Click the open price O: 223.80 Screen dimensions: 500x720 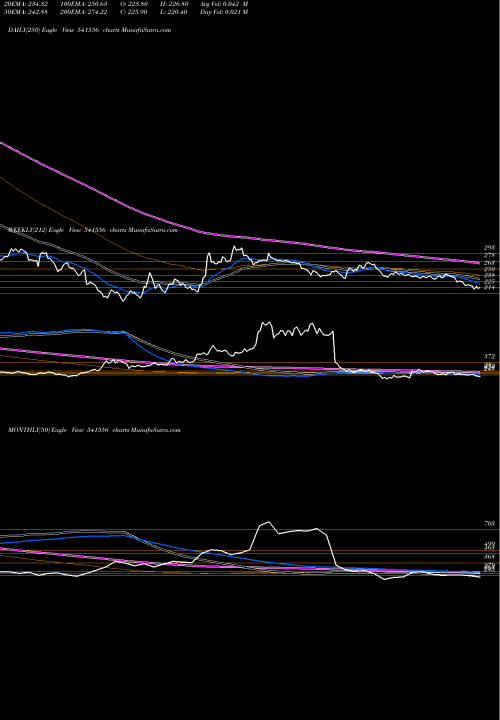click(x=134, y=4)
